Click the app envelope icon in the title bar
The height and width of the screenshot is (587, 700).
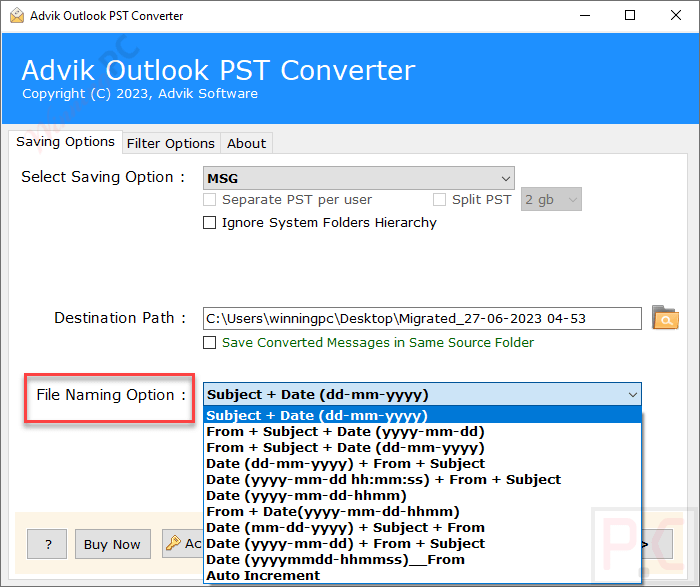[17, 16]
